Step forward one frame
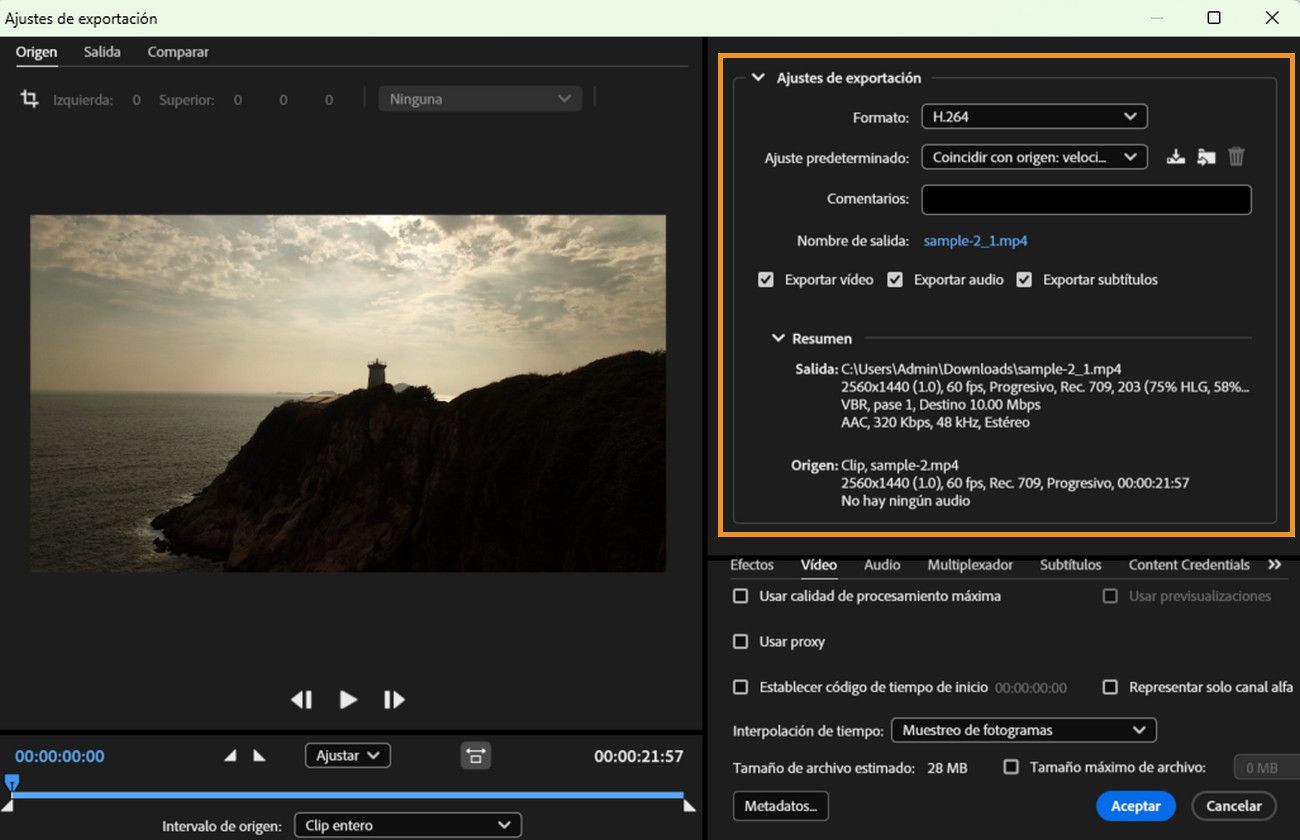This screenshot has height=840, width=1300. pos(395,700)
